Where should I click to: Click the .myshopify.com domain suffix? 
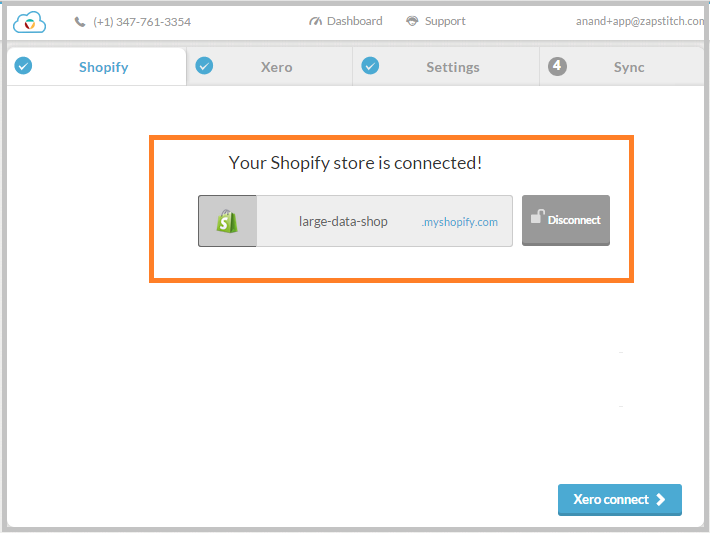coord(459,222)
